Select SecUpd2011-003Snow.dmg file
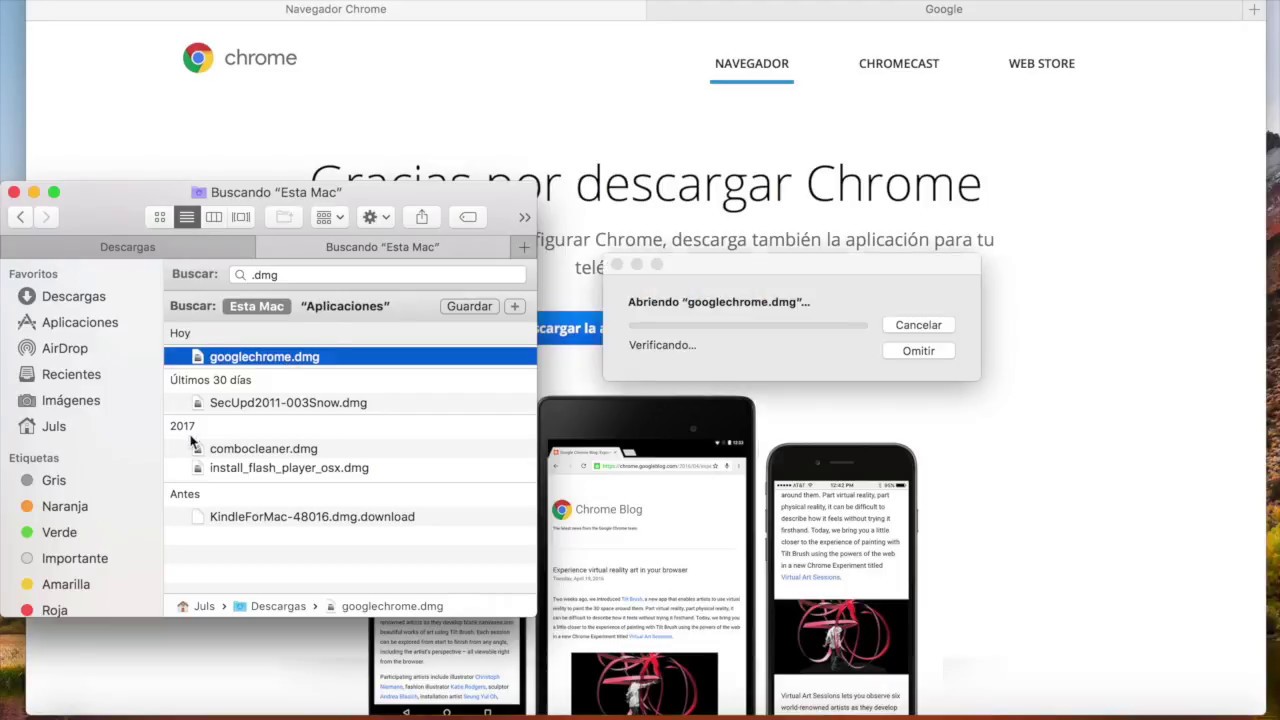This screenshot has height=720, width=1280. [350, 402]
